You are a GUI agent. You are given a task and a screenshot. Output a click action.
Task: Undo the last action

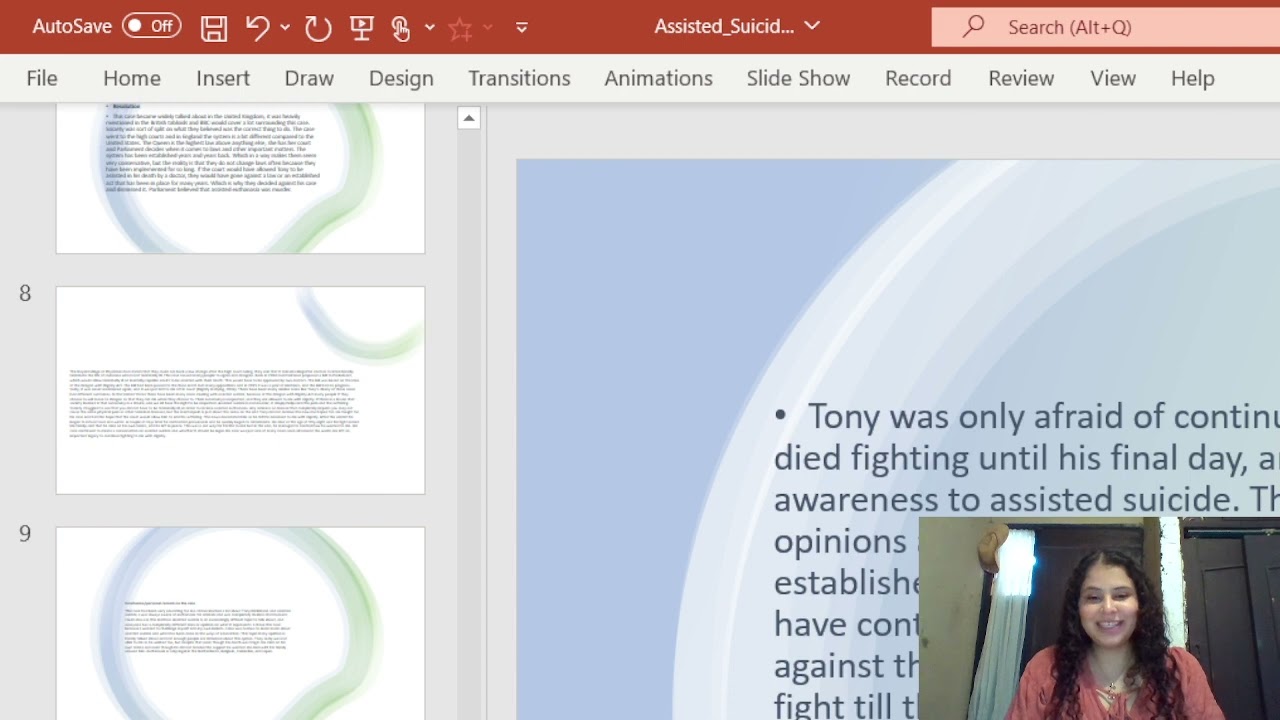(258, 27)
